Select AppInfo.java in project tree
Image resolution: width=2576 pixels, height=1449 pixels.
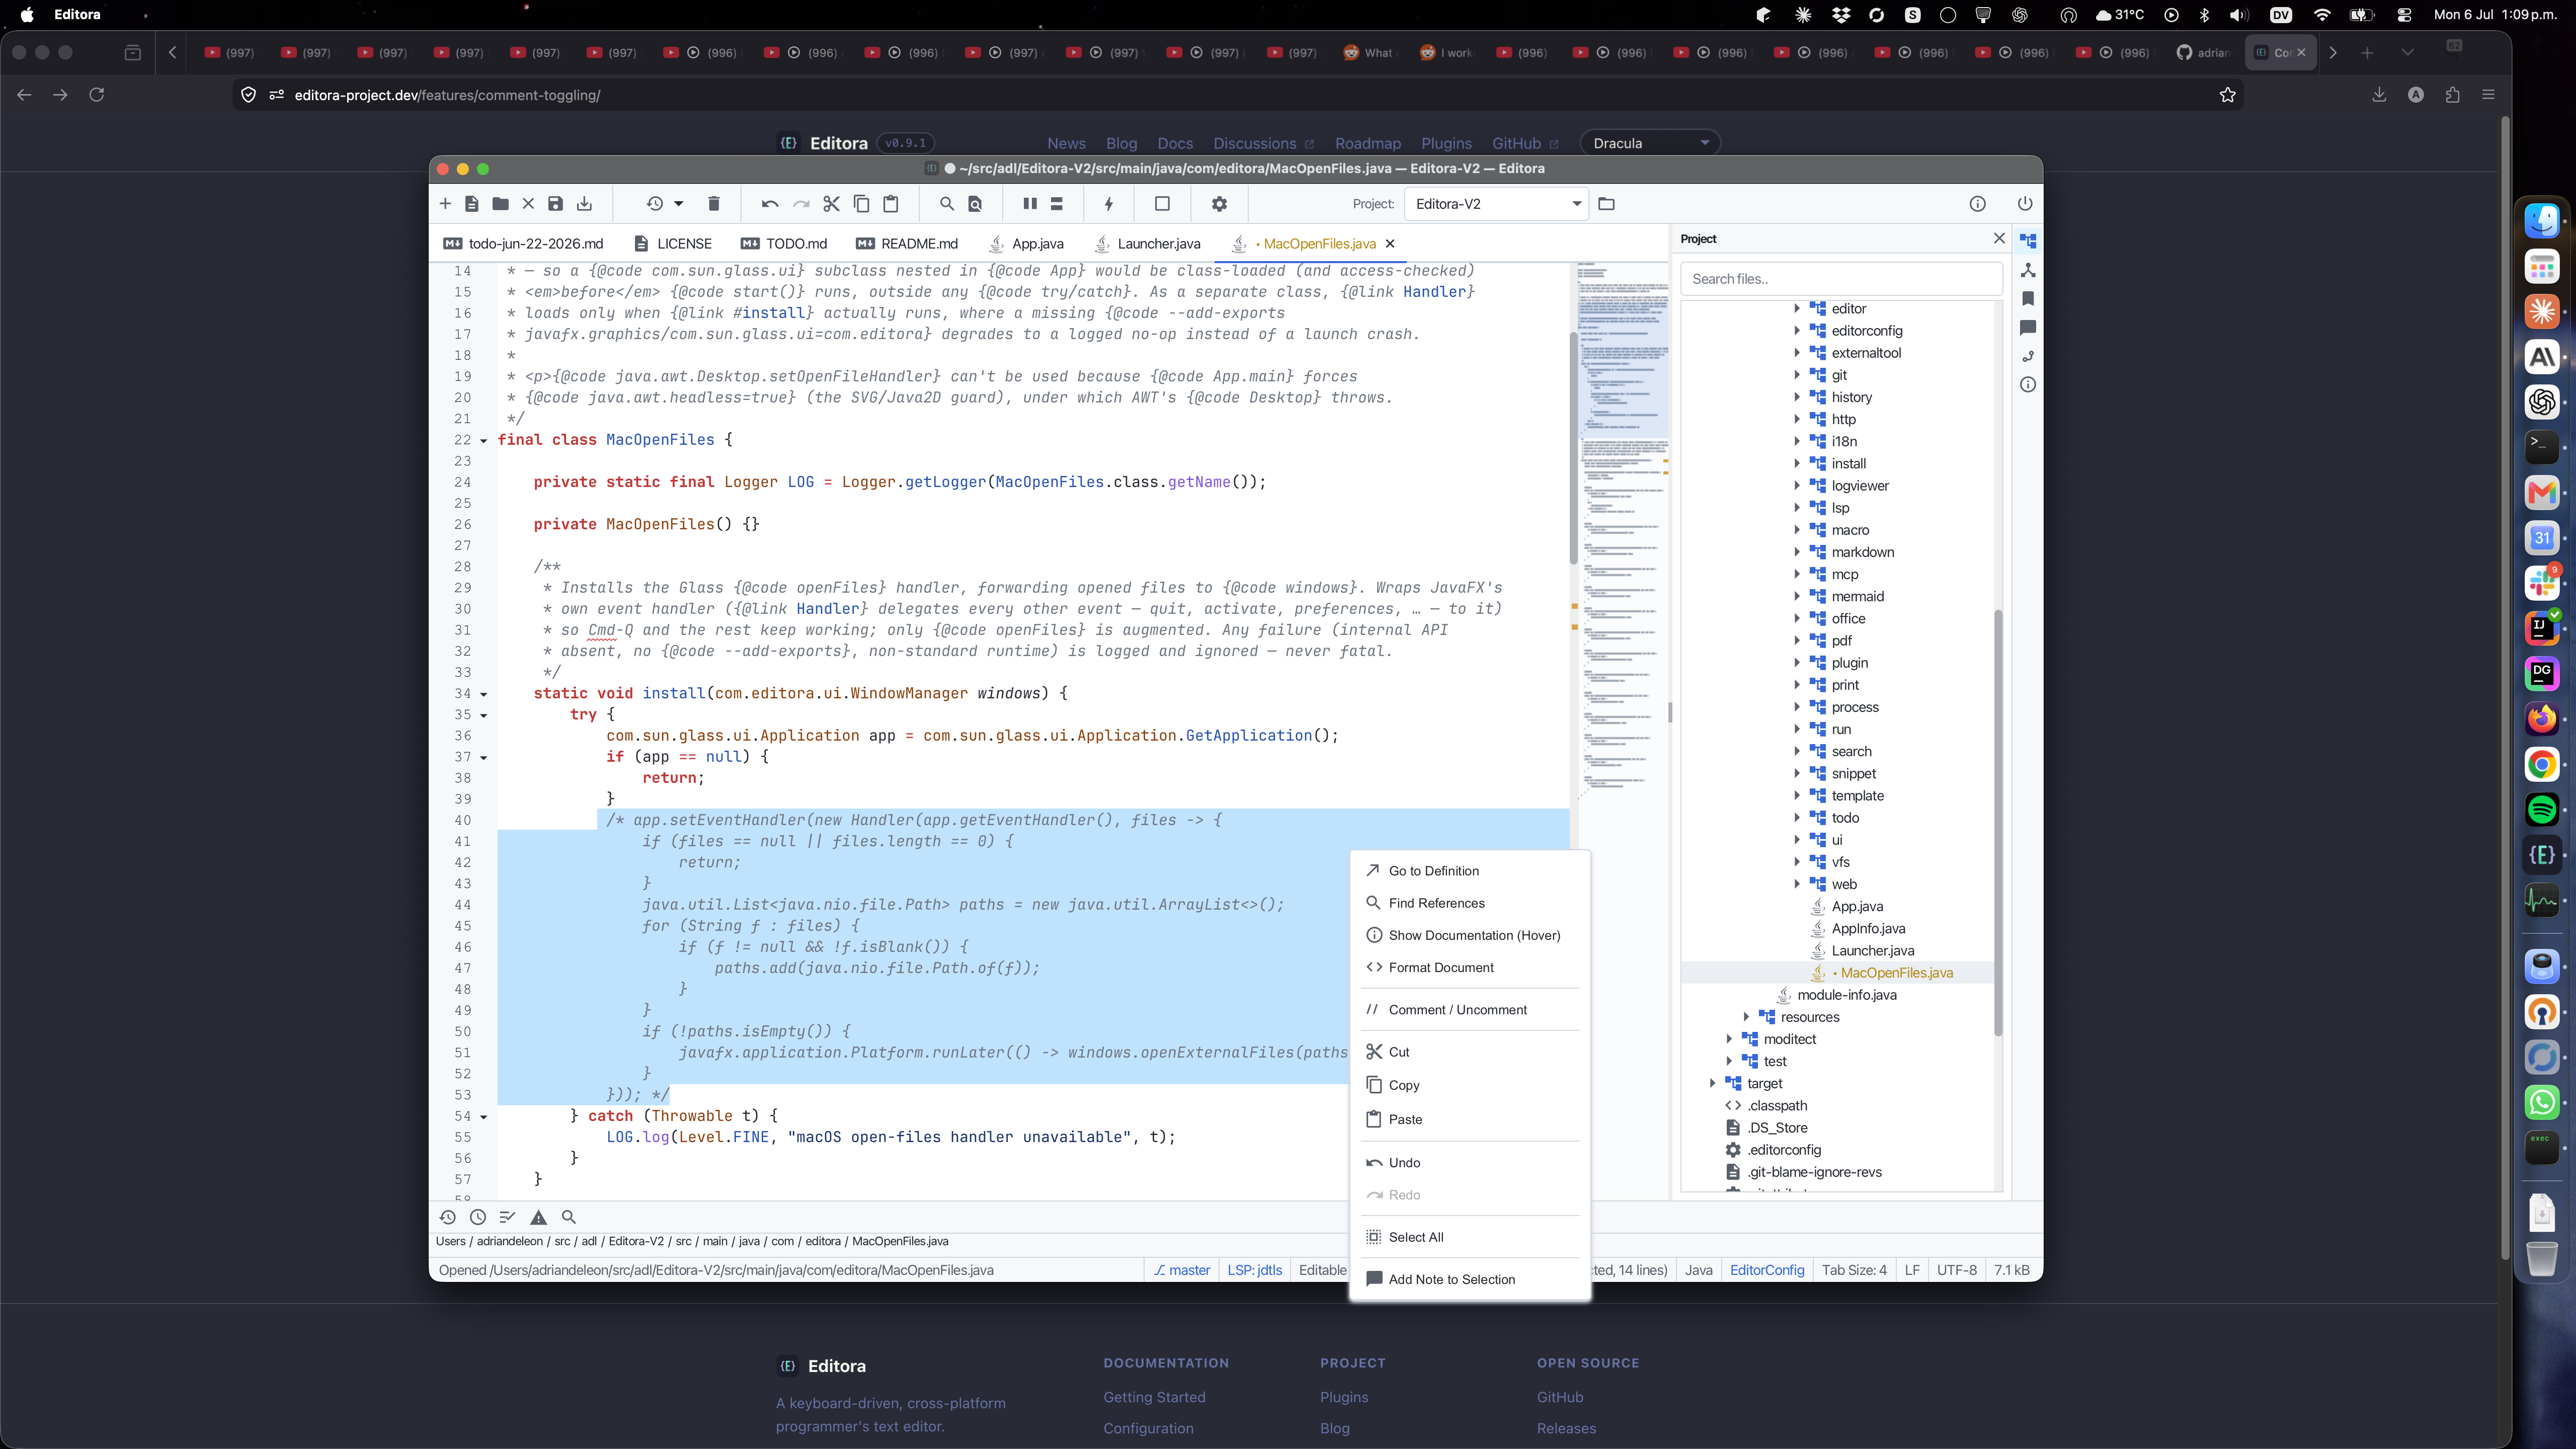(1868, 929)
